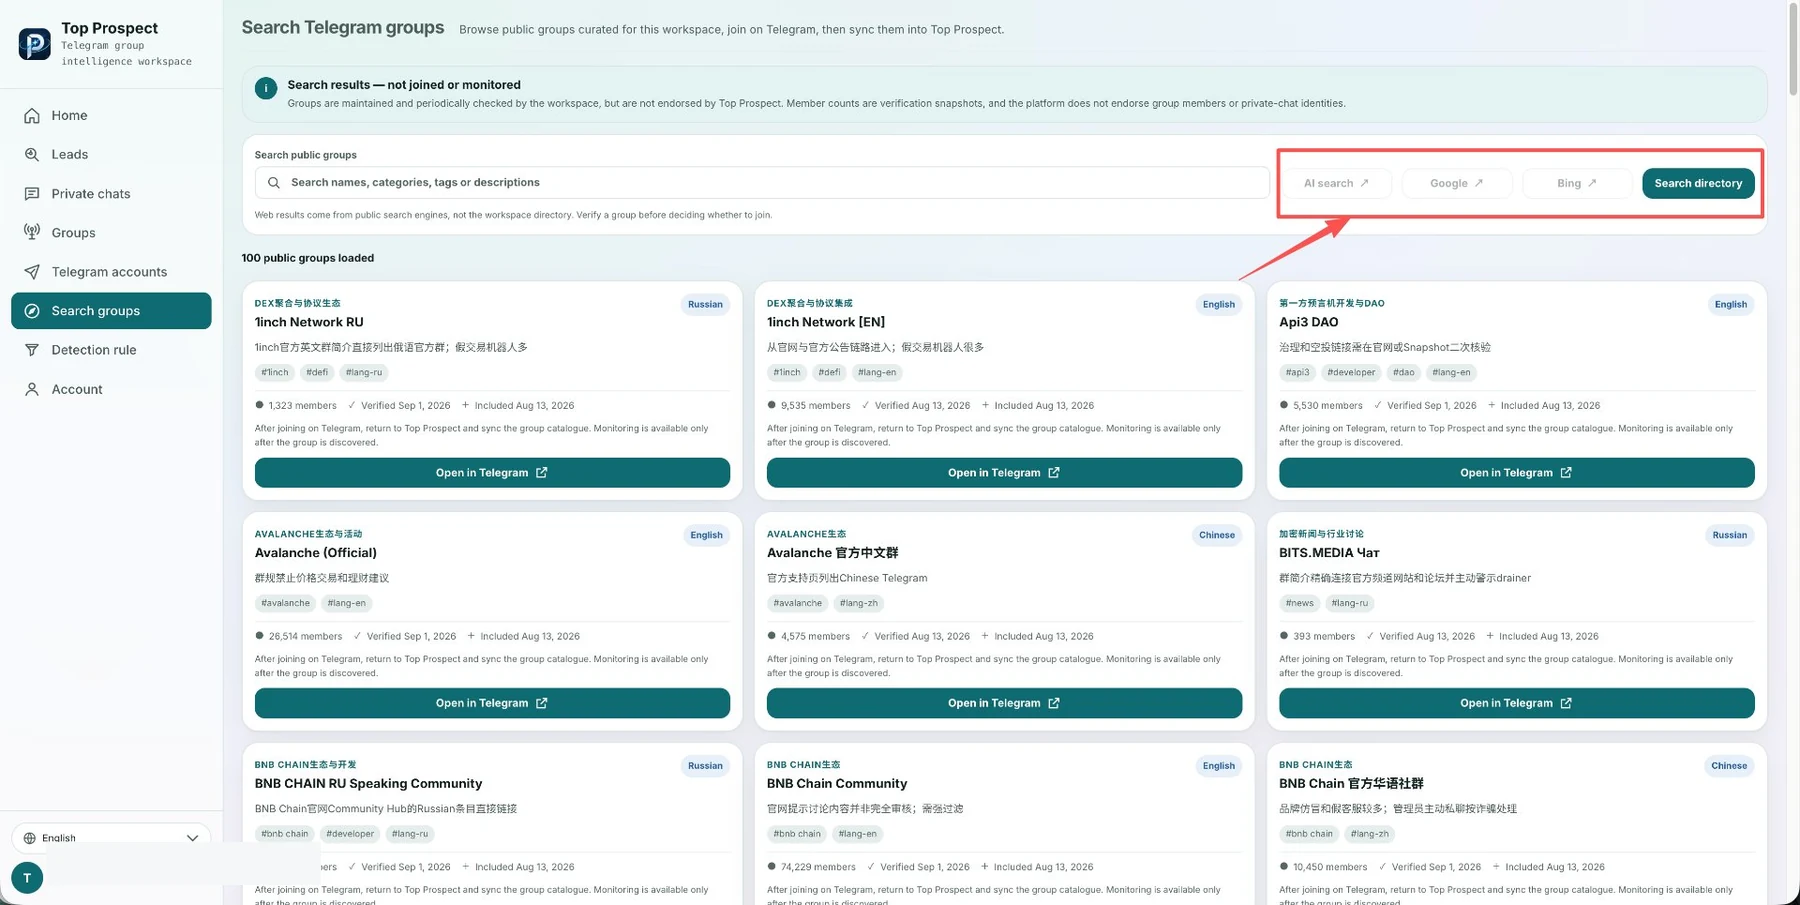The image size is (1800, 905).
Task: Click external-link icon on BITS.MEDIA button
Action: 1566,703
